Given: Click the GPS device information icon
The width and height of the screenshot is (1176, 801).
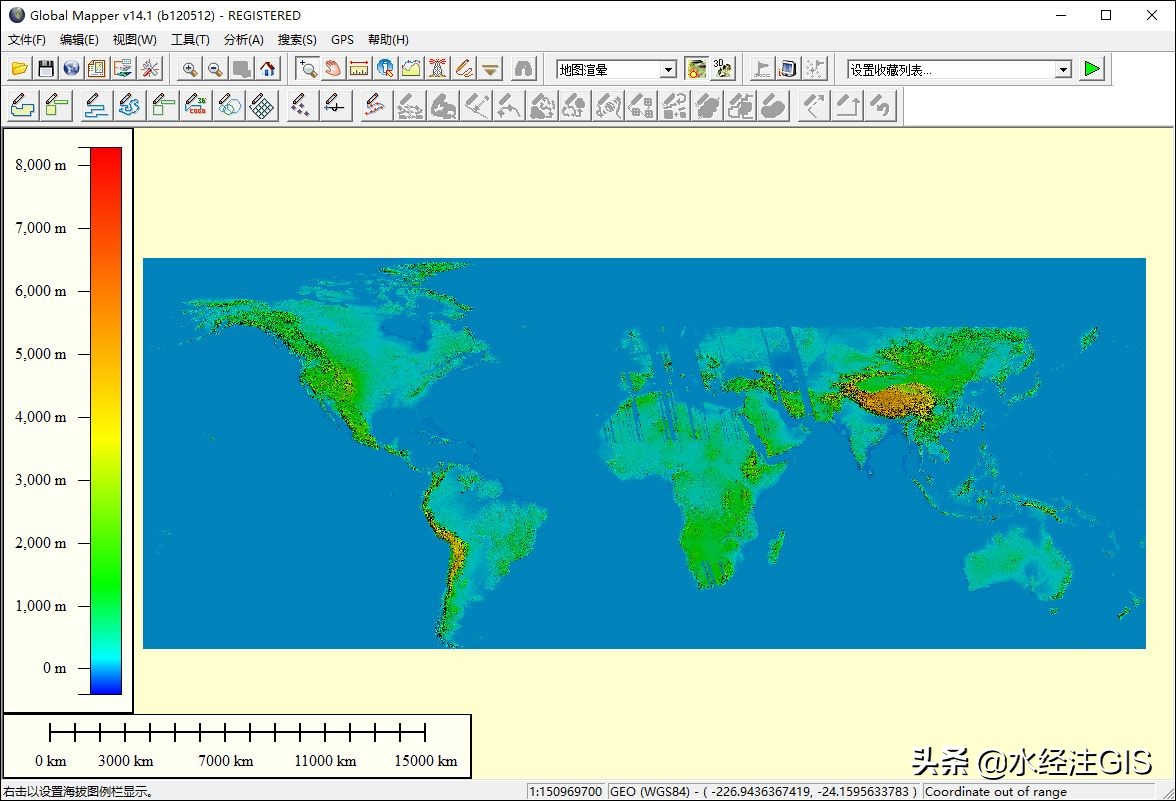Looking at the screenshot, I should pos(788,69).
